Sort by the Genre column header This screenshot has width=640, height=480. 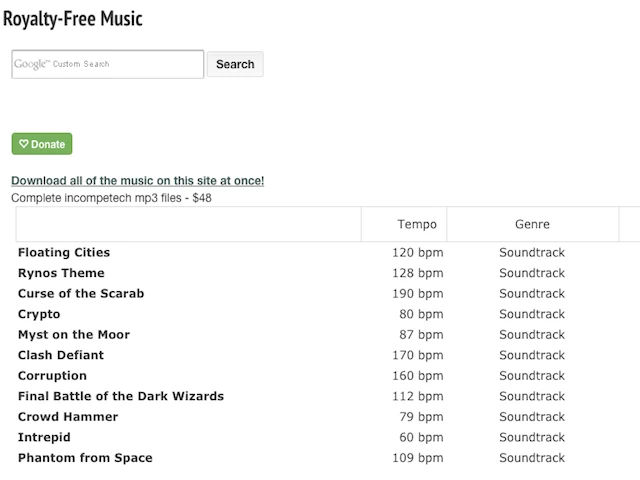coord(532,224)
